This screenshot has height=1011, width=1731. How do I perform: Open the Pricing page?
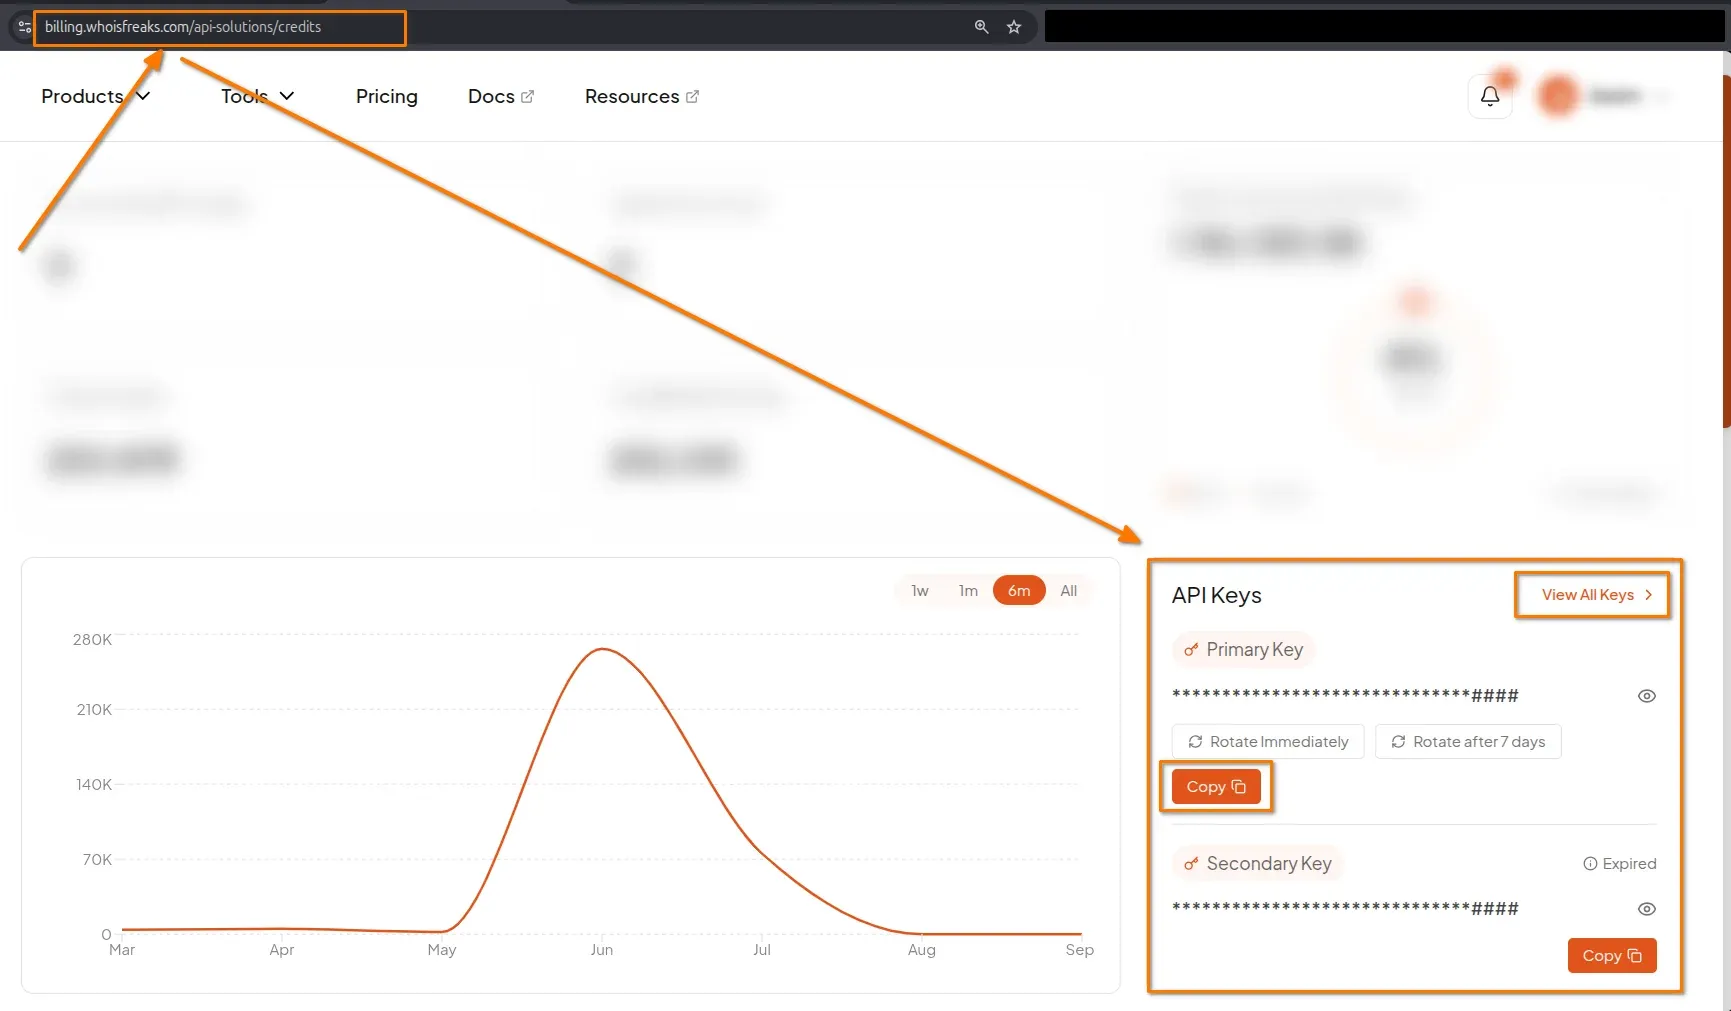(x=387, y=96)
